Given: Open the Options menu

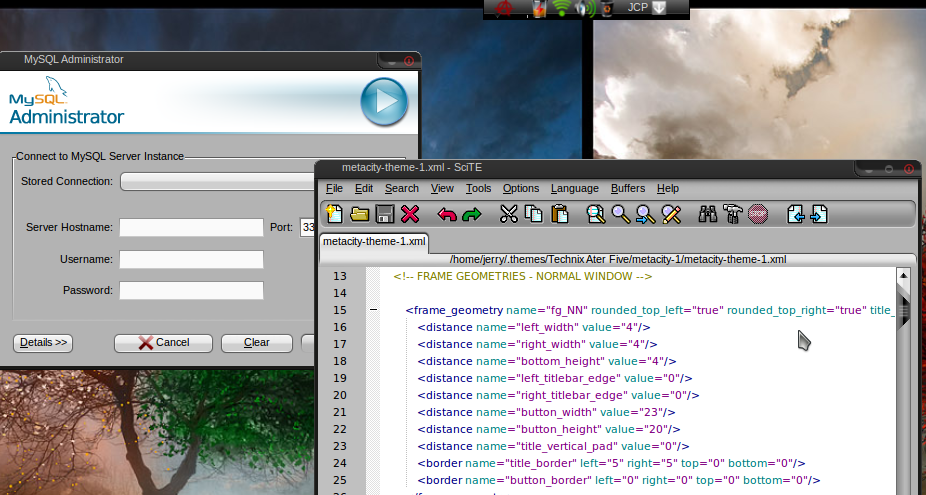Looking at the screenshot, I should click(x=521, y=188).
